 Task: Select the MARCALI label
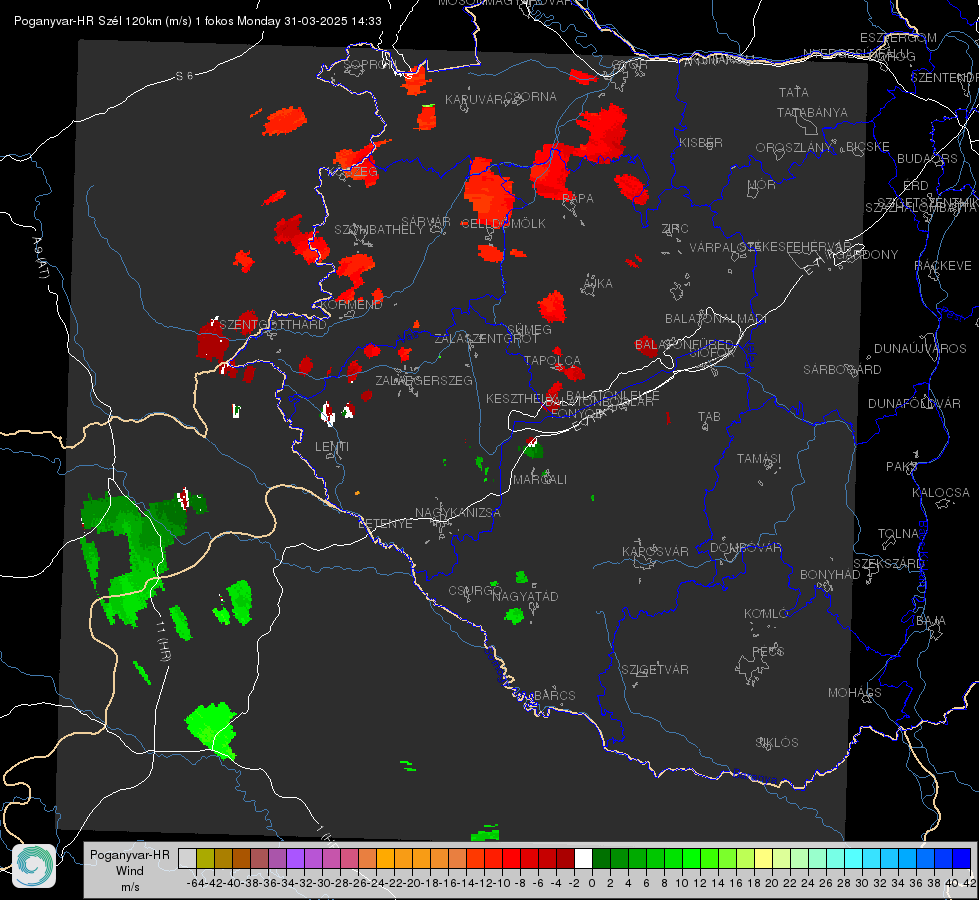[540, 480]
